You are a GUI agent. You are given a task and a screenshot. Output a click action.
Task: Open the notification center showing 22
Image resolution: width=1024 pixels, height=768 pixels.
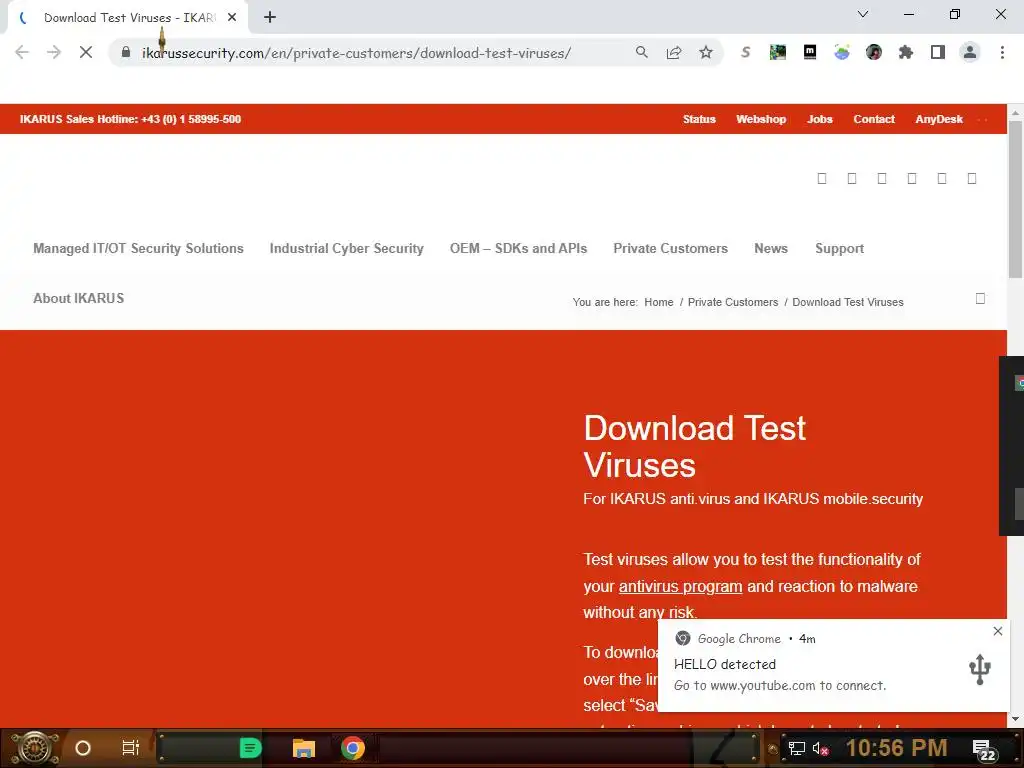(983, 750)
